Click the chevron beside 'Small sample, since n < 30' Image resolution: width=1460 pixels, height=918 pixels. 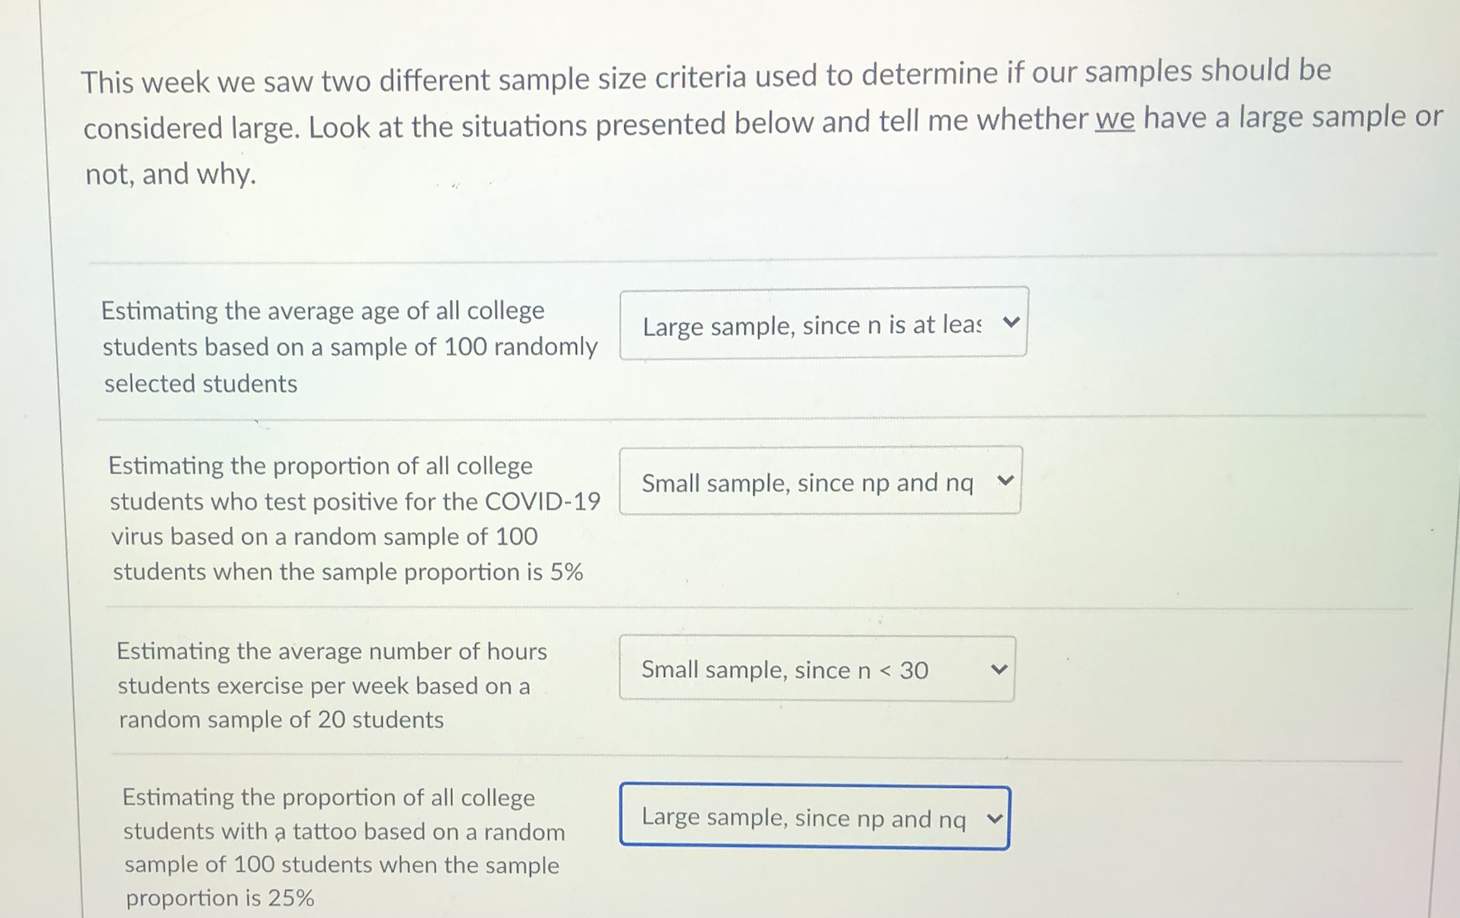(998, 669)
